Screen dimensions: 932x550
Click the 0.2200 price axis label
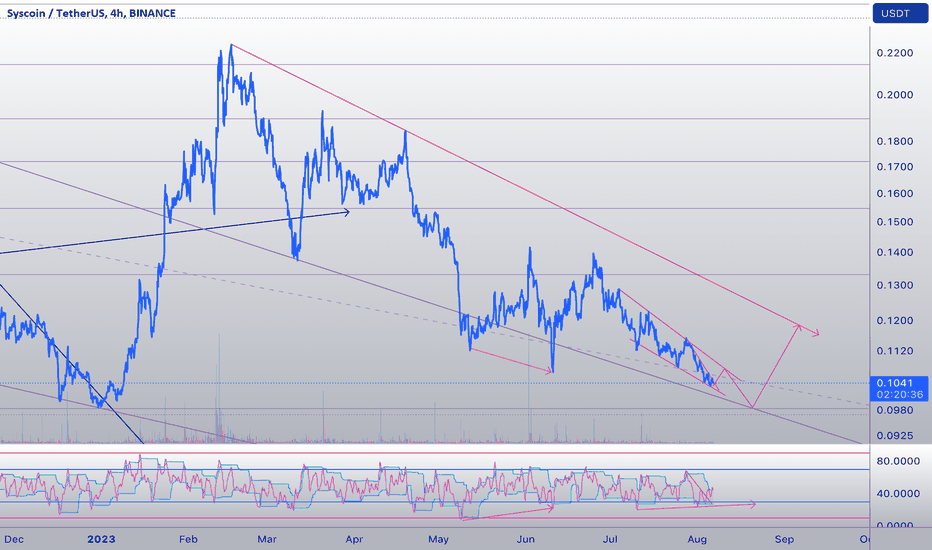coord(895,53)
